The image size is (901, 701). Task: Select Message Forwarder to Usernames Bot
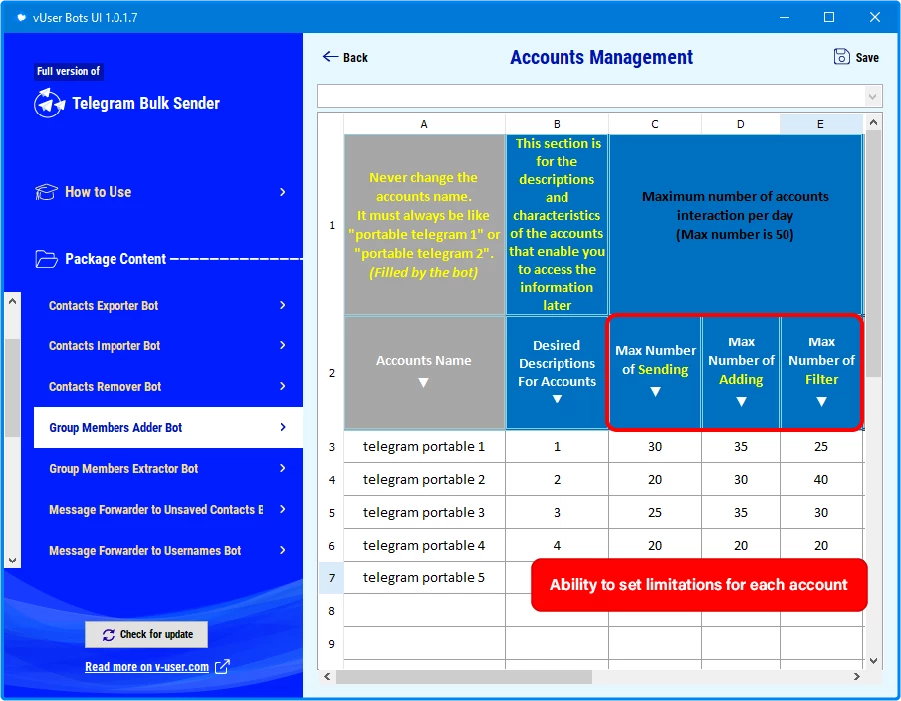point(168,550)
